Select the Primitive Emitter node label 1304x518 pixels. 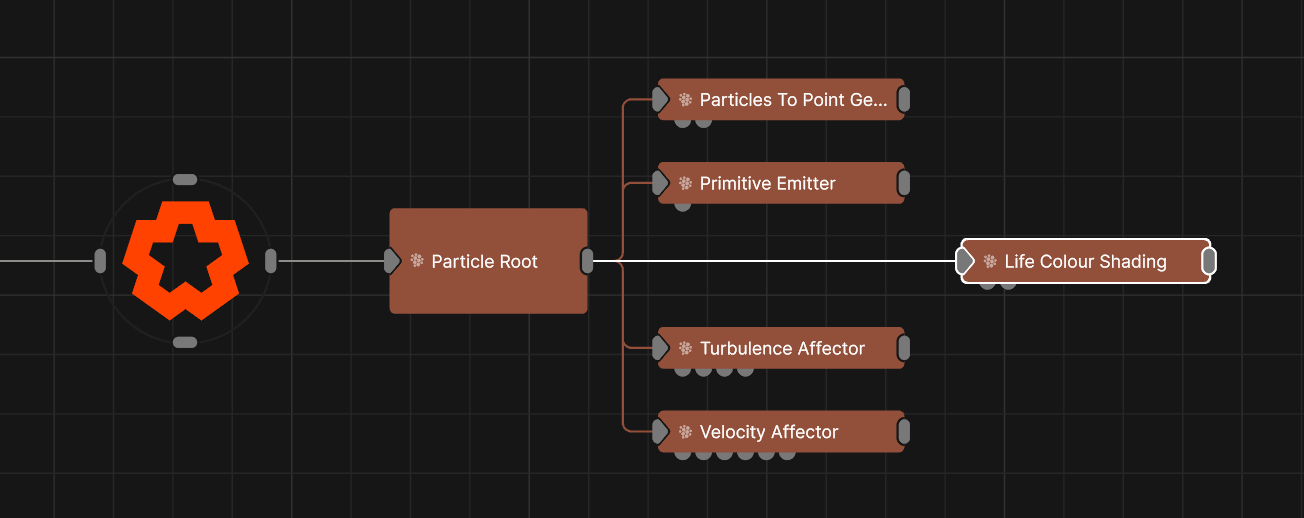pyautogui.click(x=767, y=184)
